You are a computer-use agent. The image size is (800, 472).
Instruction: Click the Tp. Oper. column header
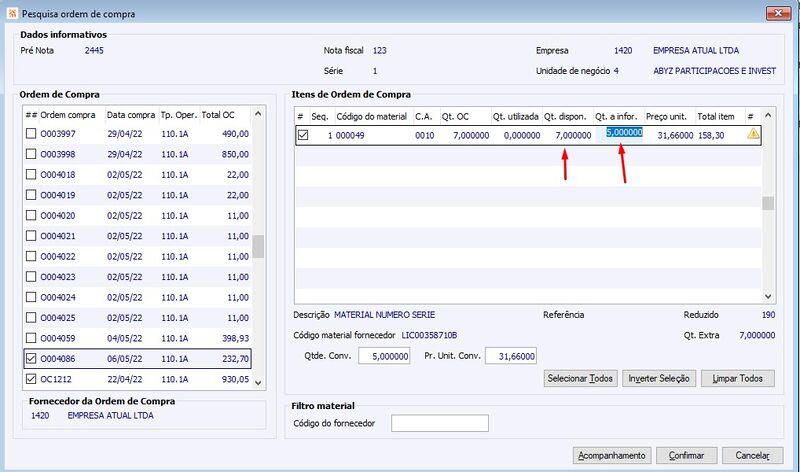click(x=179, y=115)
